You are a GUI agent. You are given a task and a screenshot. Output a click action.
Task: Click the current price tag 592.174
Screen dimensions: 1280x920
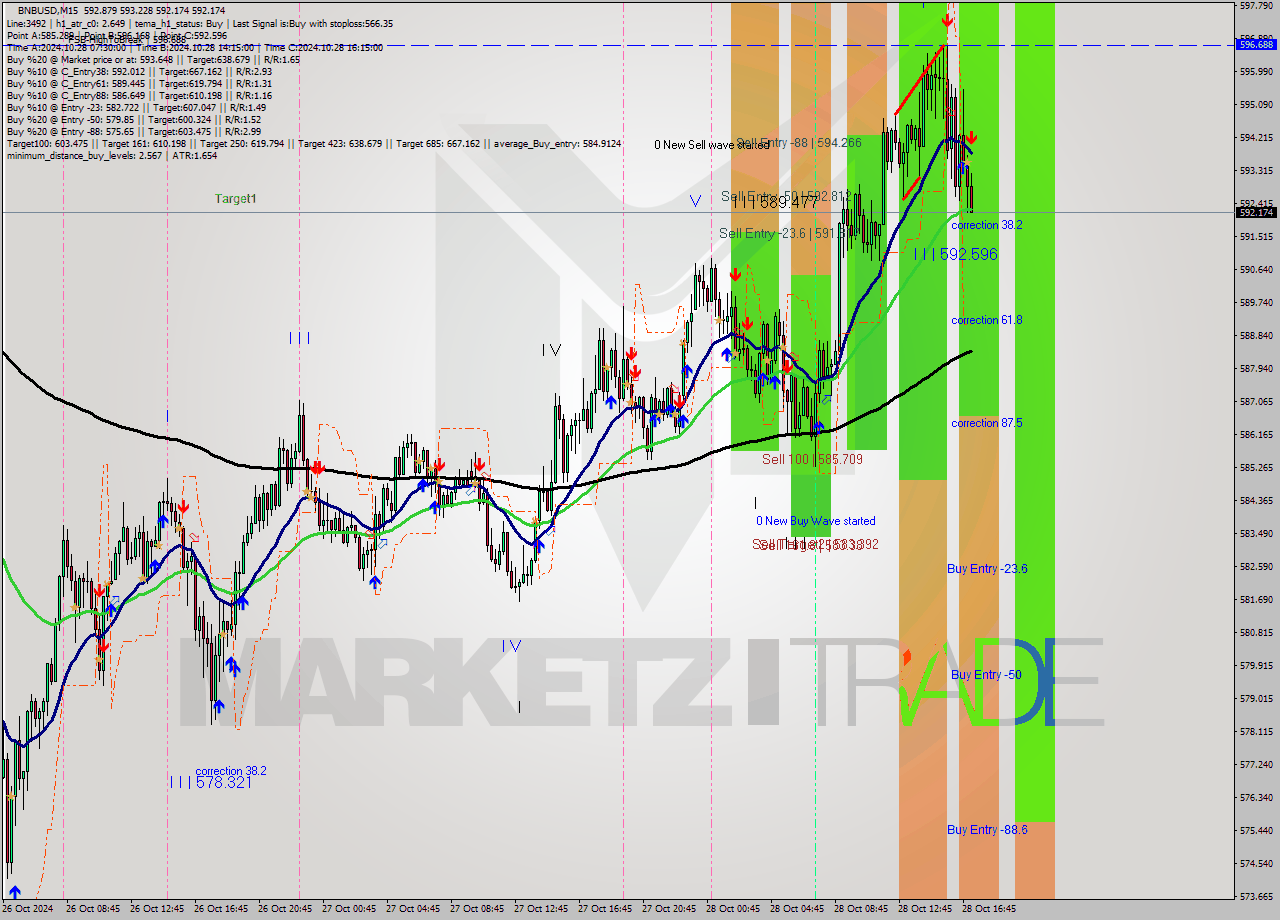pos(1256,212)
